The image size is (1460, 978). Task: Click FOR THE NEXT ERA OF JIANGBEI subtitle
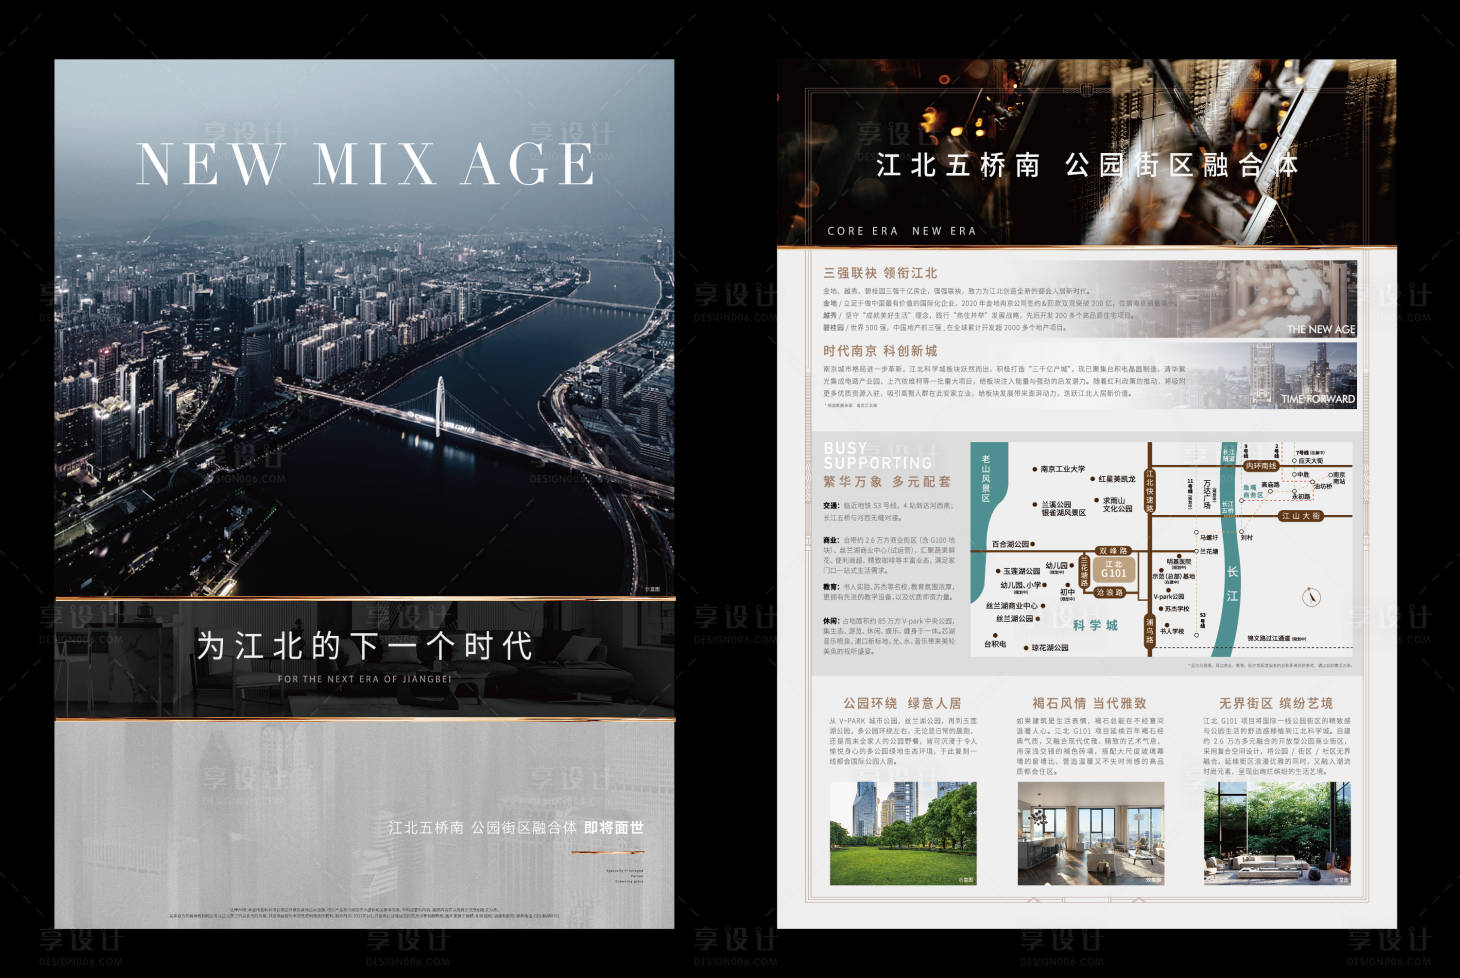coord(364,679)
